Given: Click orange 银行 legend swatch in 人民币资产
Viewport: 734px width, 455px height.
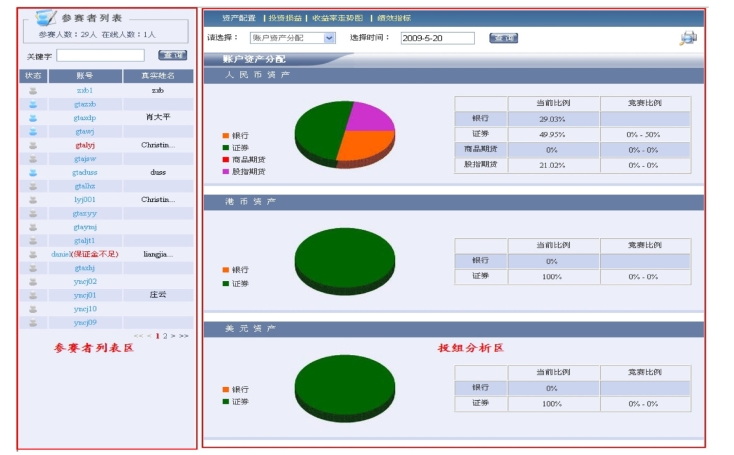Looking at the screenshot, I should [x=226, y=135].
